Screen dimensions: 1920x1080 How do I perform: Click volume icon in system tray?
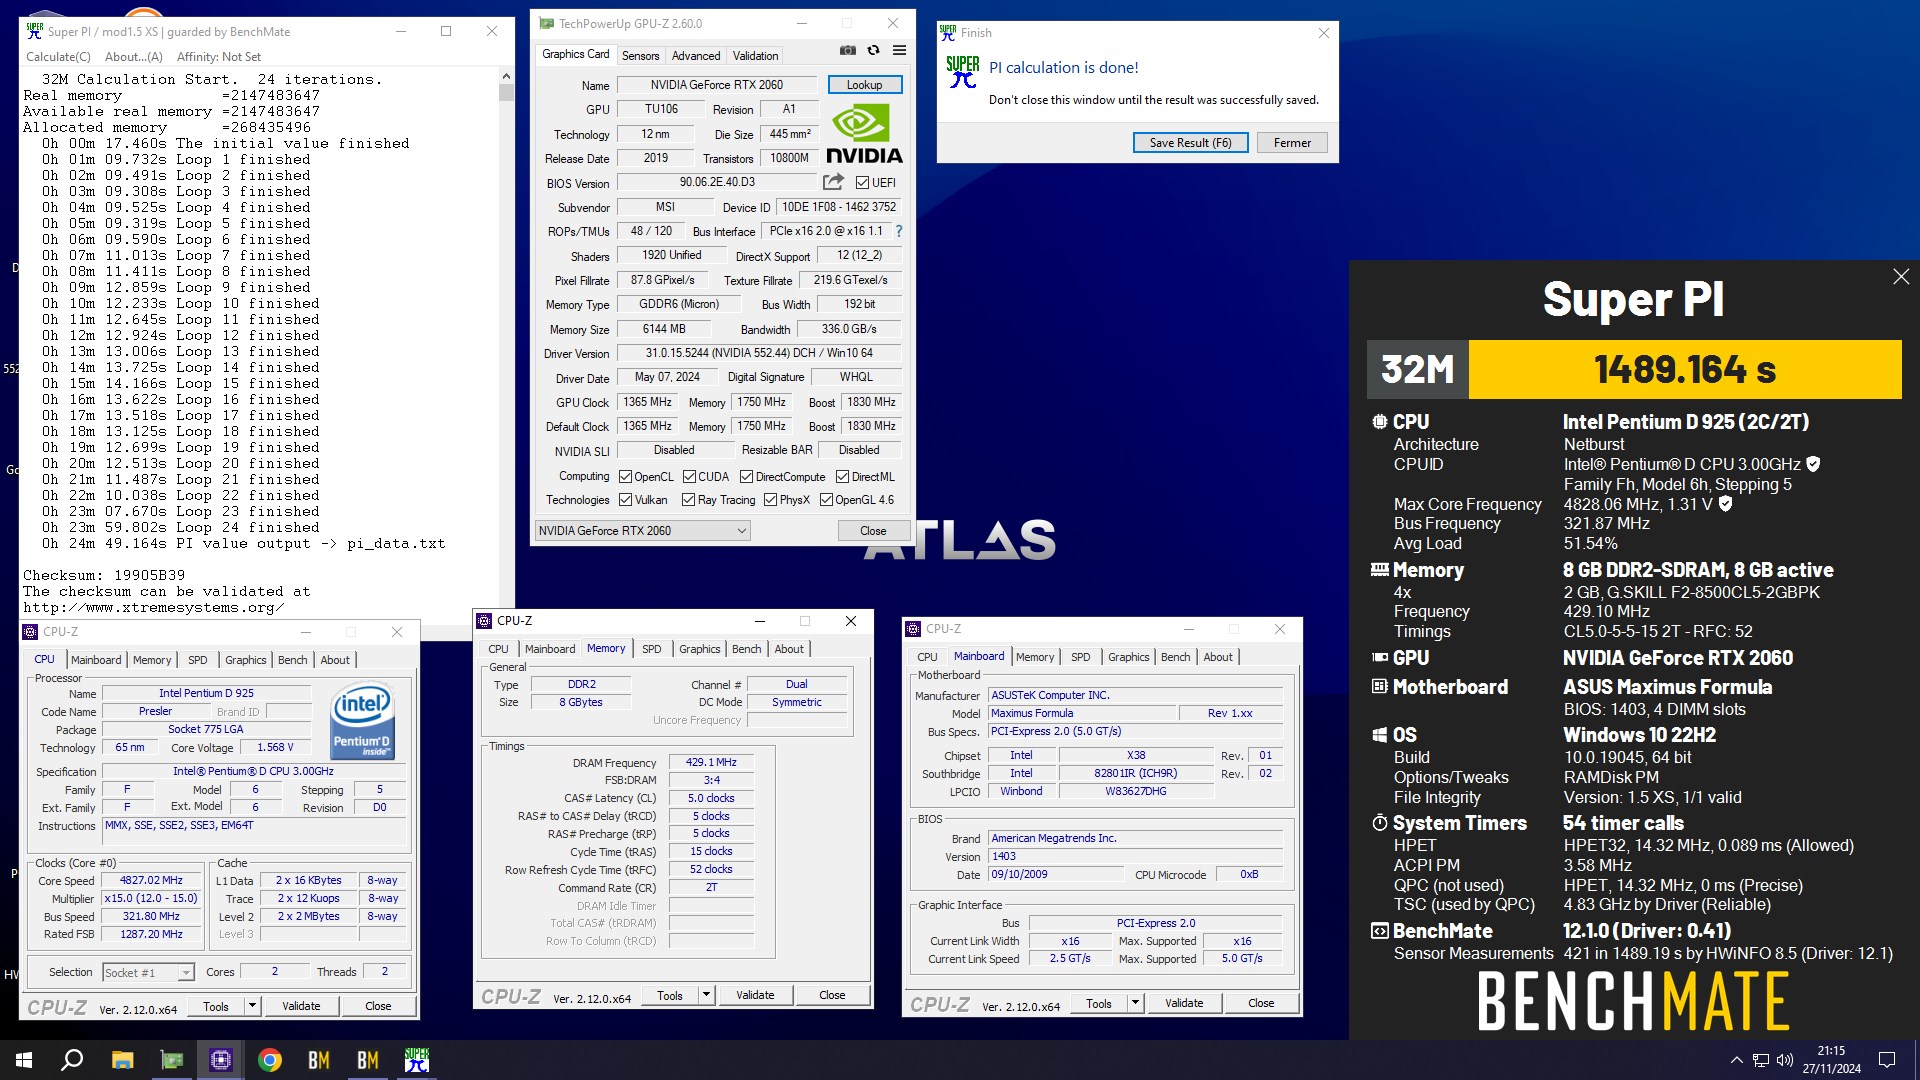(1785, 1060)
